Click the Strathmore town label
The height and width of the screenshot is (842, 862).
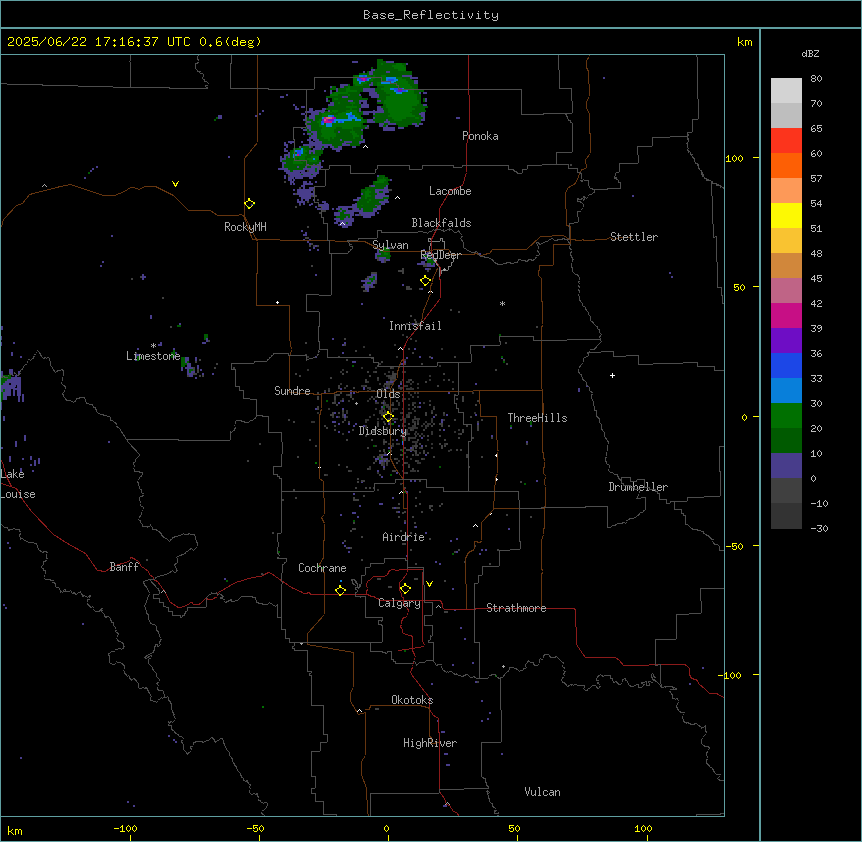click(x=516, y=608)
